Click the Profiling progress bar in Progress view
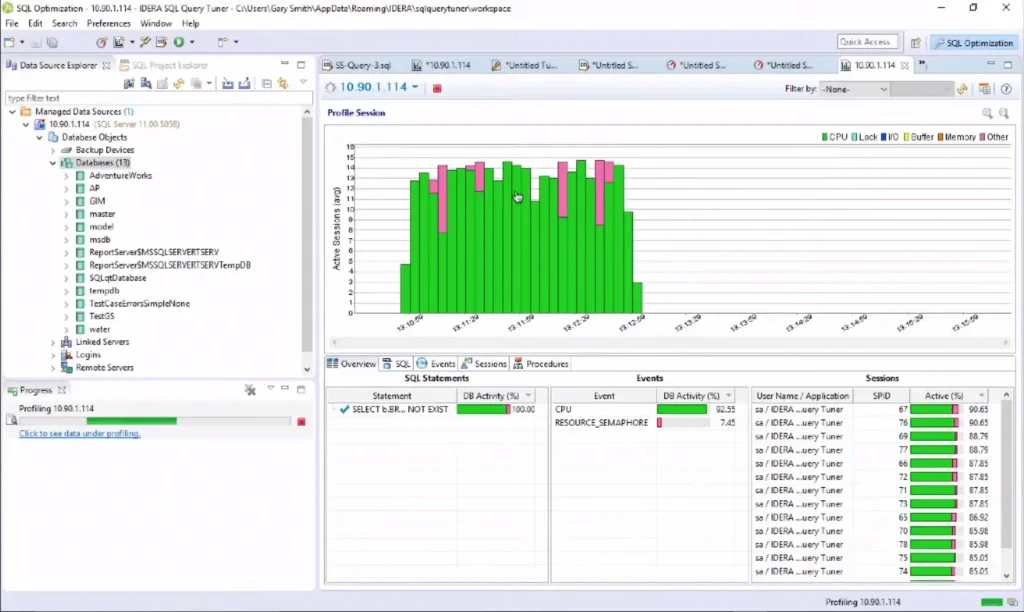1024x612 pixels. [155, 421]
